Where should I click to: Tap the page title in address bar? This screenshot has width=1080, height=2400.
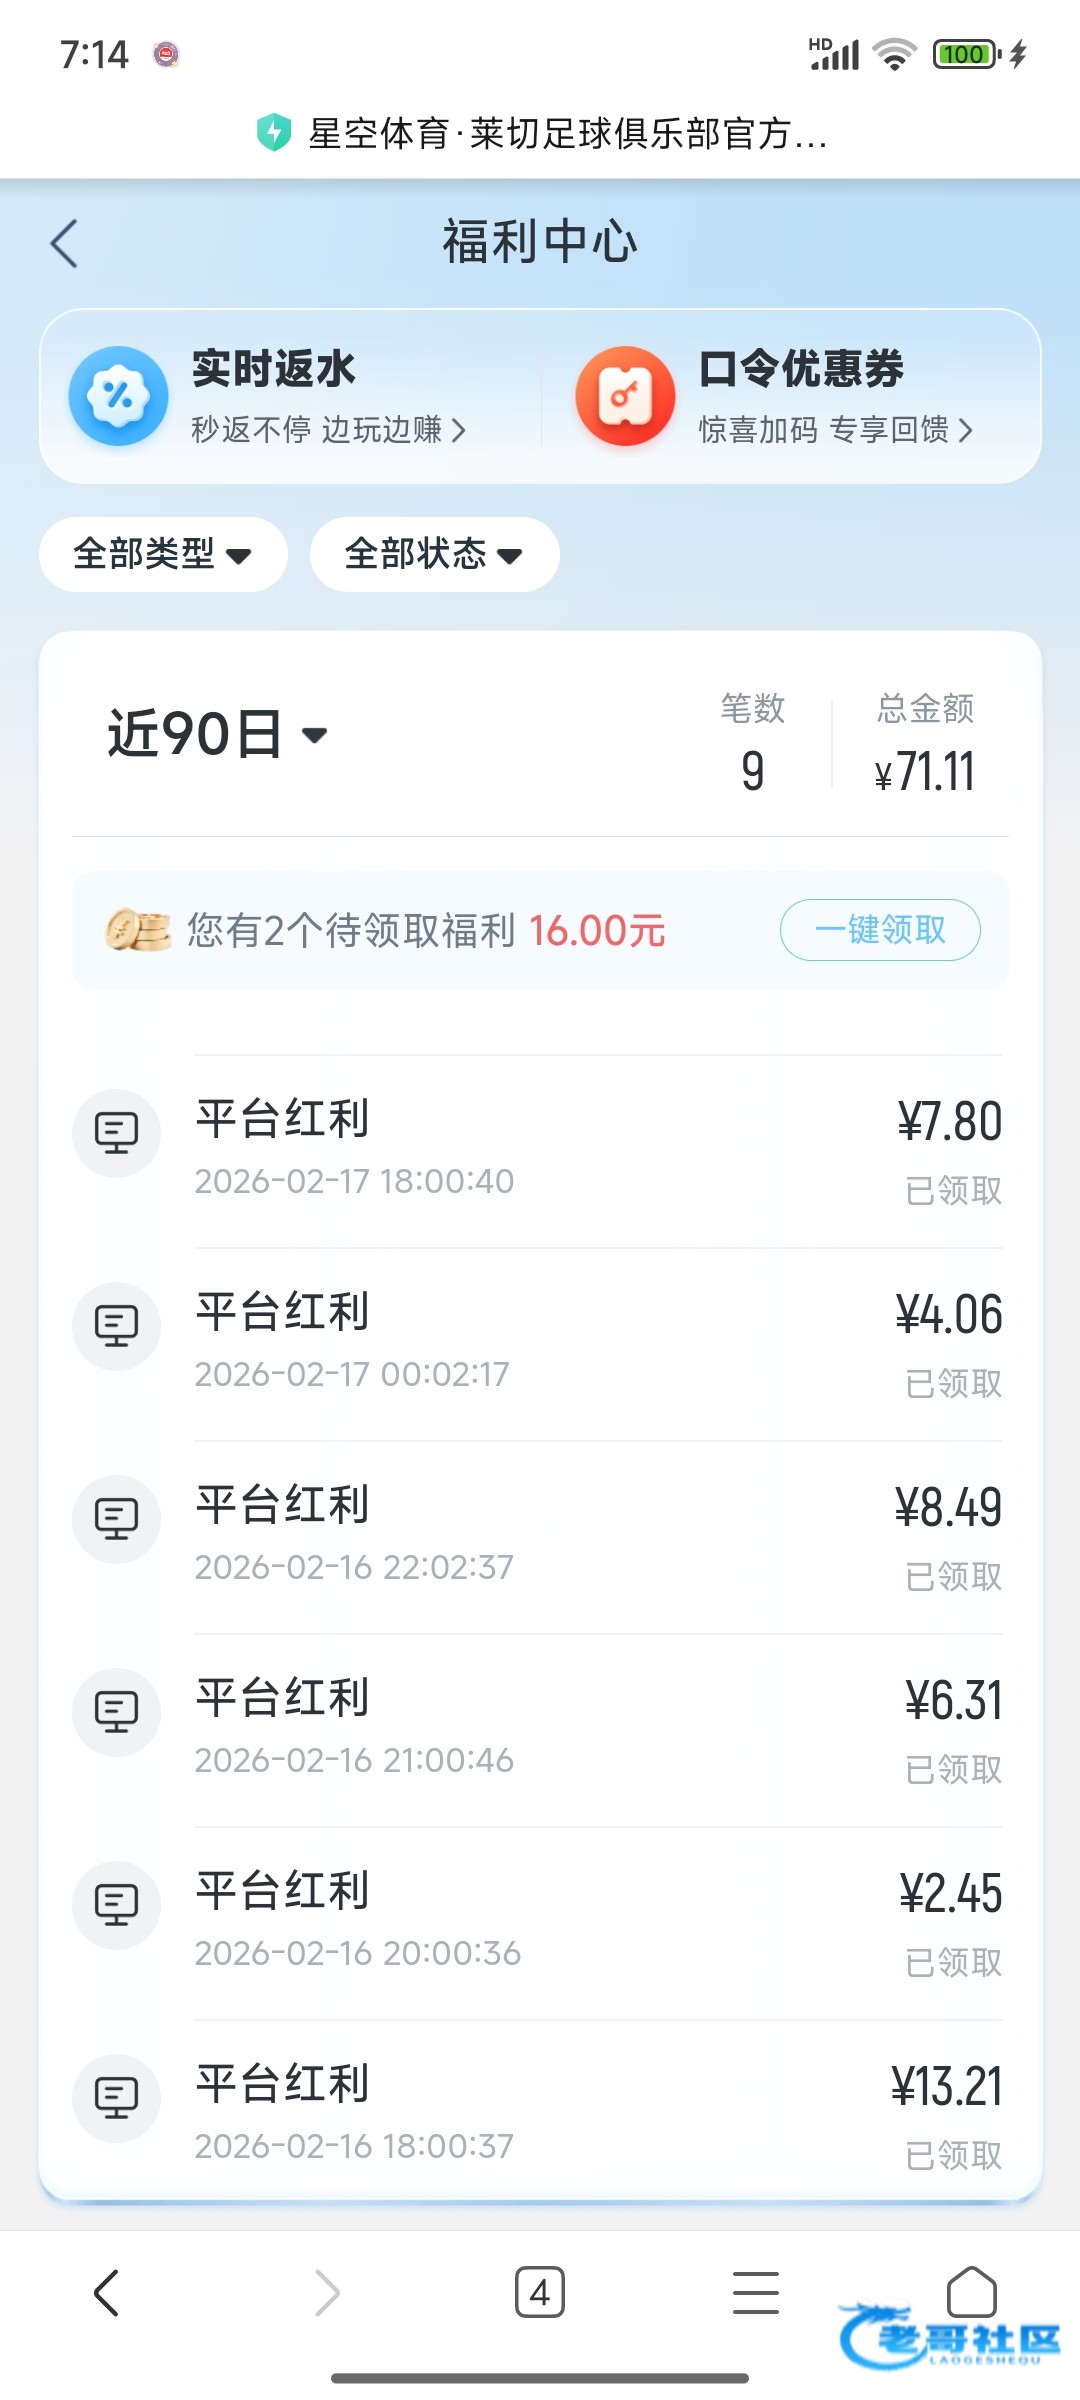point(567,133)
